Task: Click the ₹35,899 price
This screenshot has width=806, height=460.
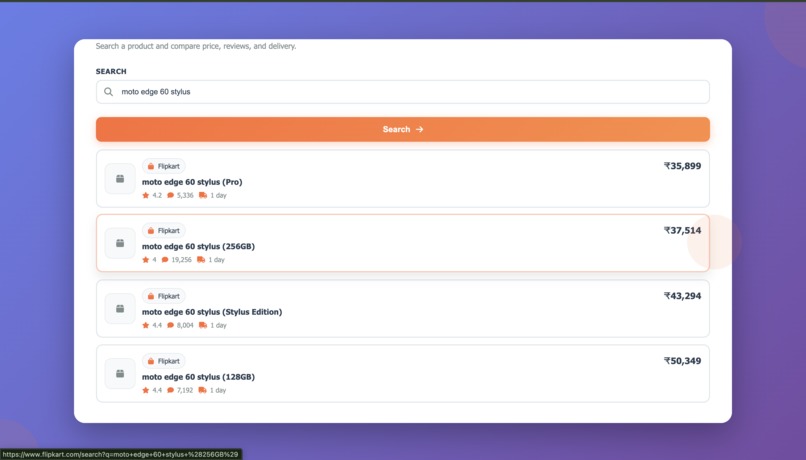Action: [x=682, y=166]
